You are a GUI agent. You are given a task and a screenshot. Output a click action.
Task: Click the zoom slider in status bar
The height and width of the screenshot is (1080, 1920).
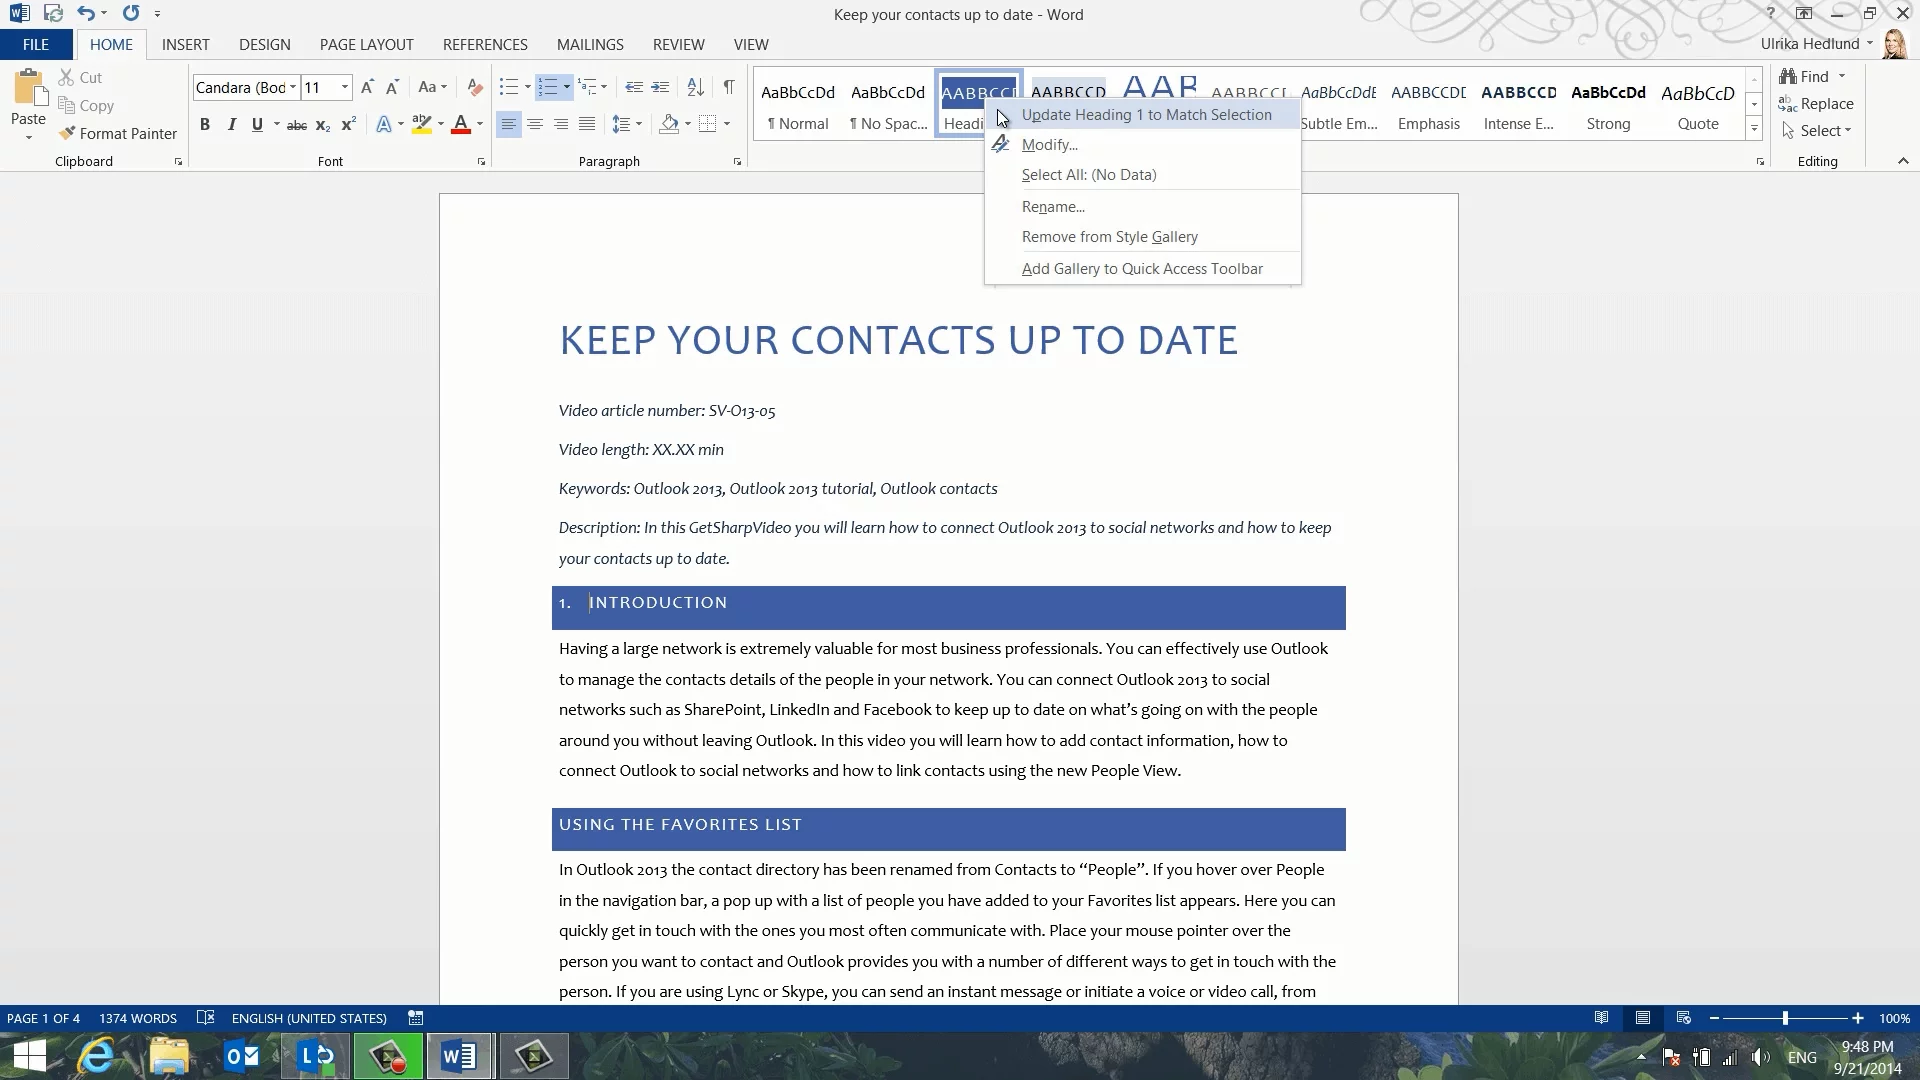pyautogui.click(x=1785, y=1018)
